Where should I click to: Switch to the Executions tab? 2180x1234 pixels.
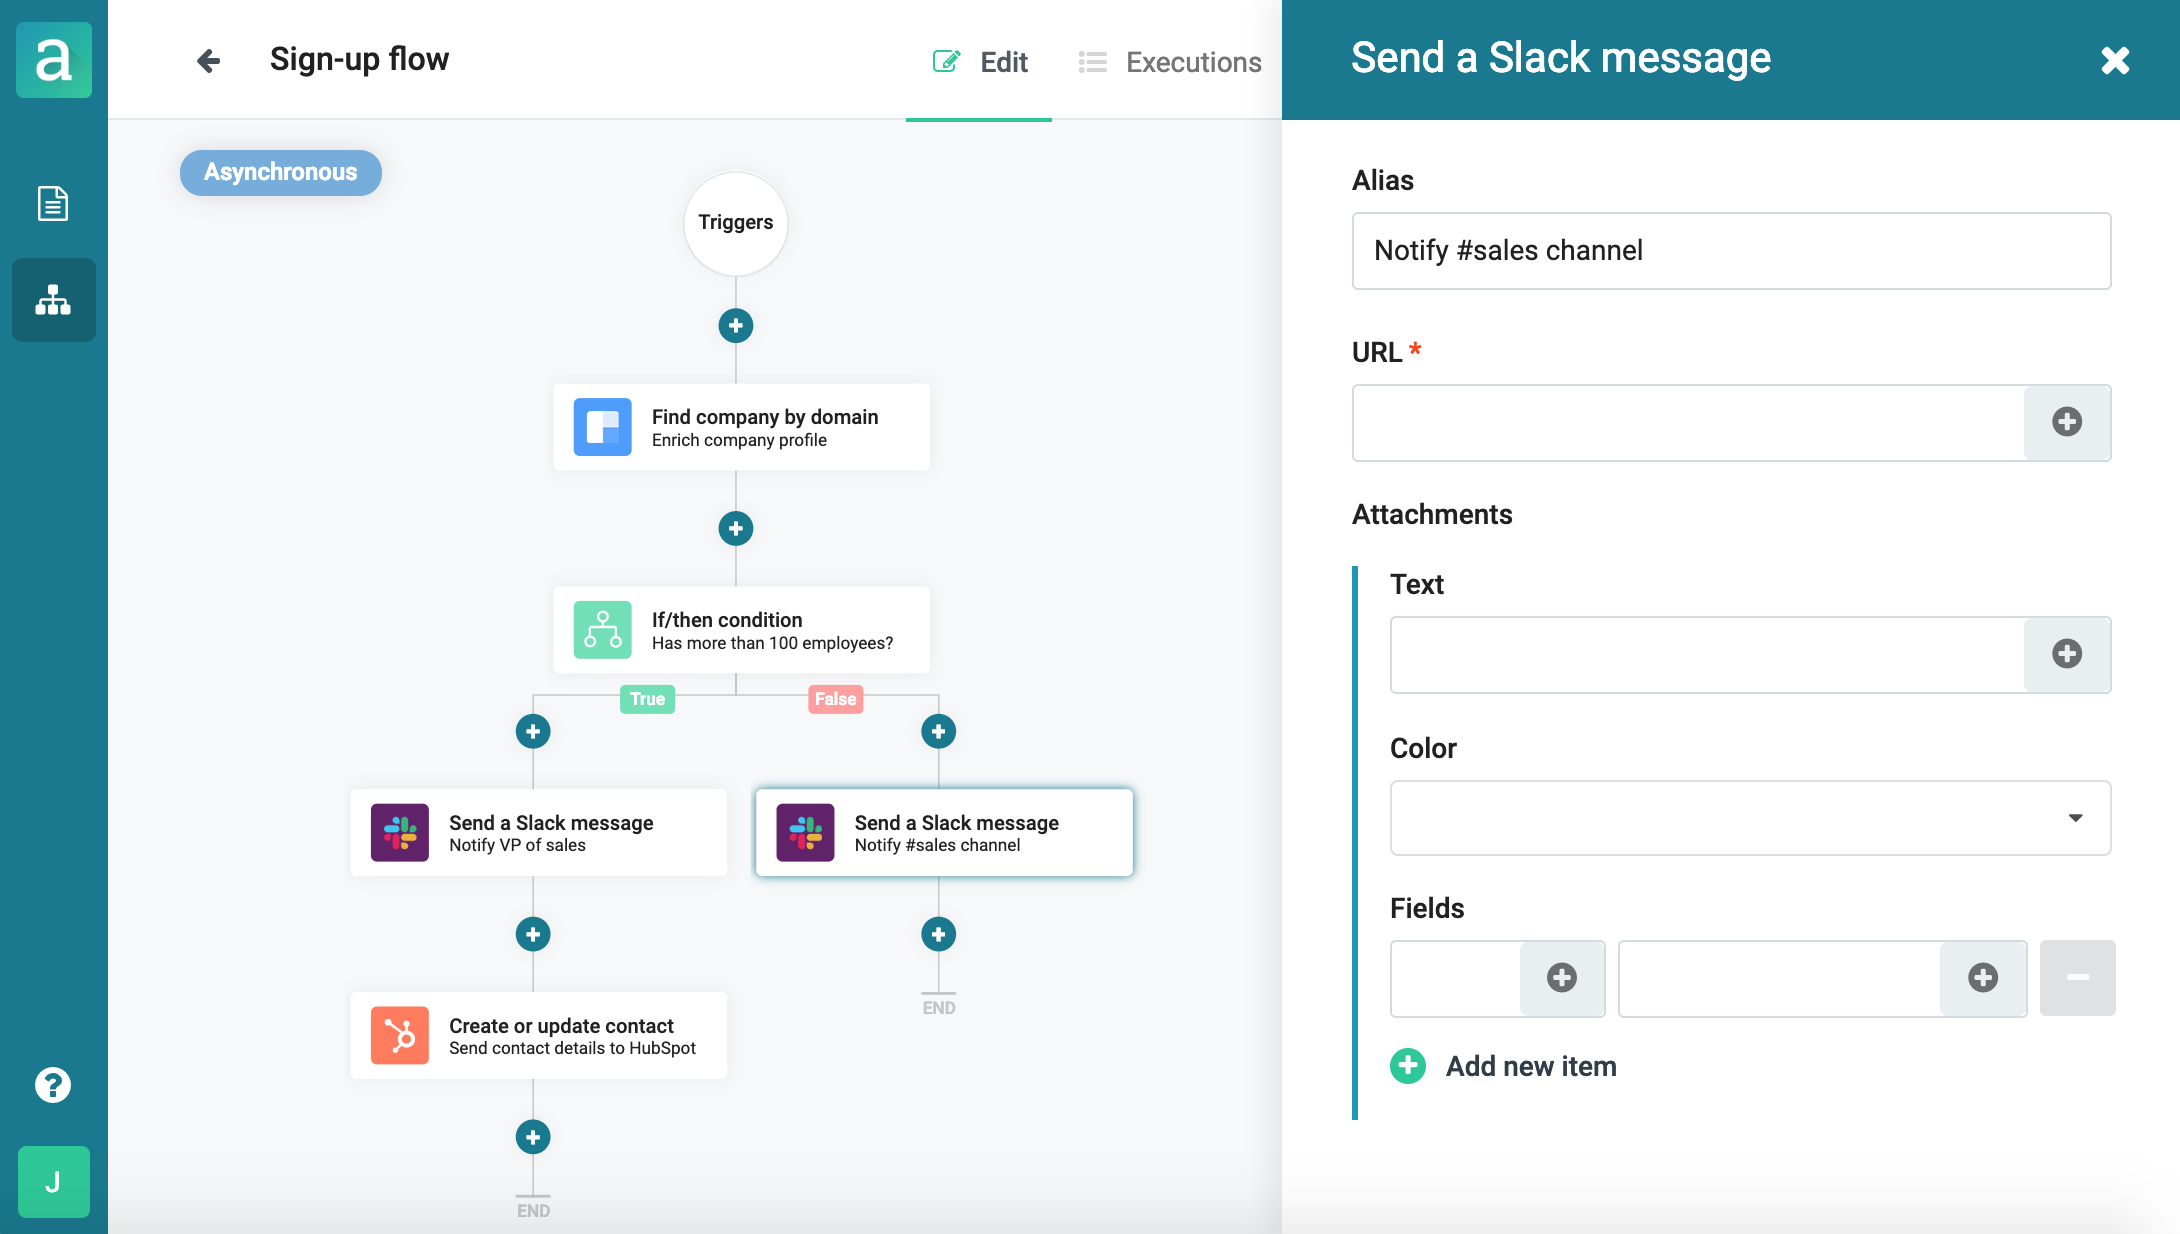click(1170, 62)
